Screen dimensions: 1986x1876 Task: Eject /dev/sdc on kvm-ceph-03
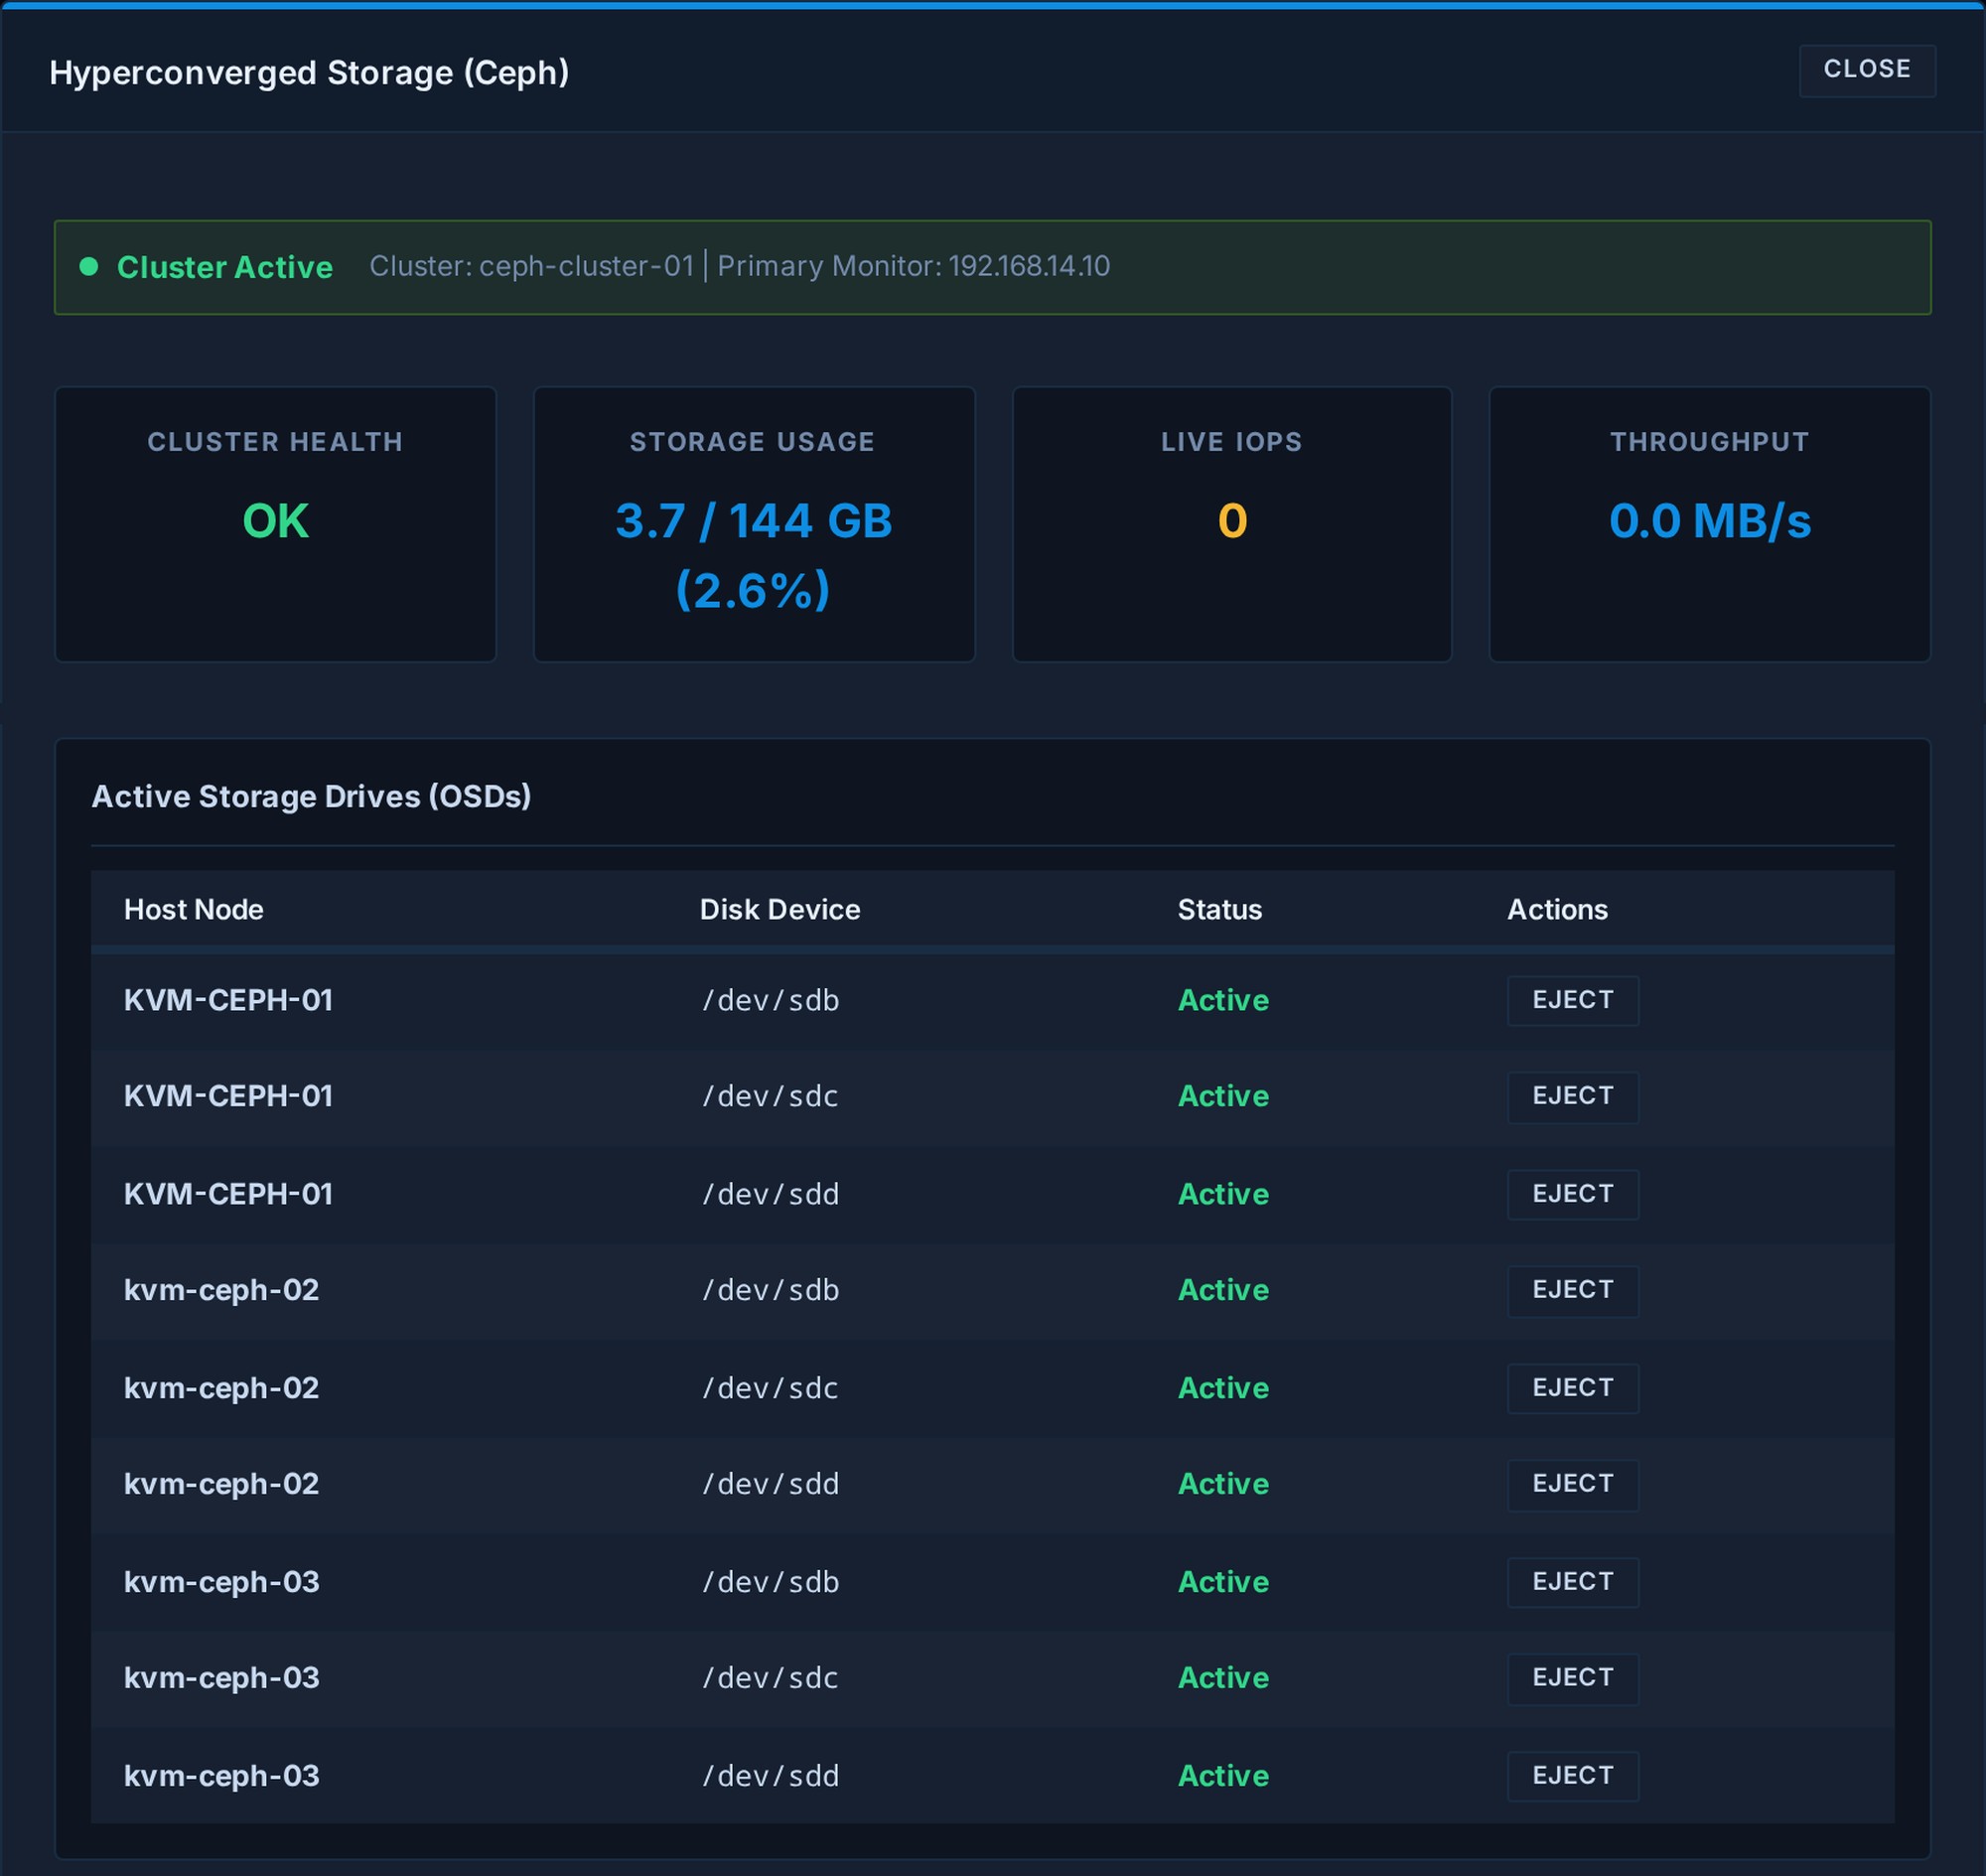click(1573, 1679)
